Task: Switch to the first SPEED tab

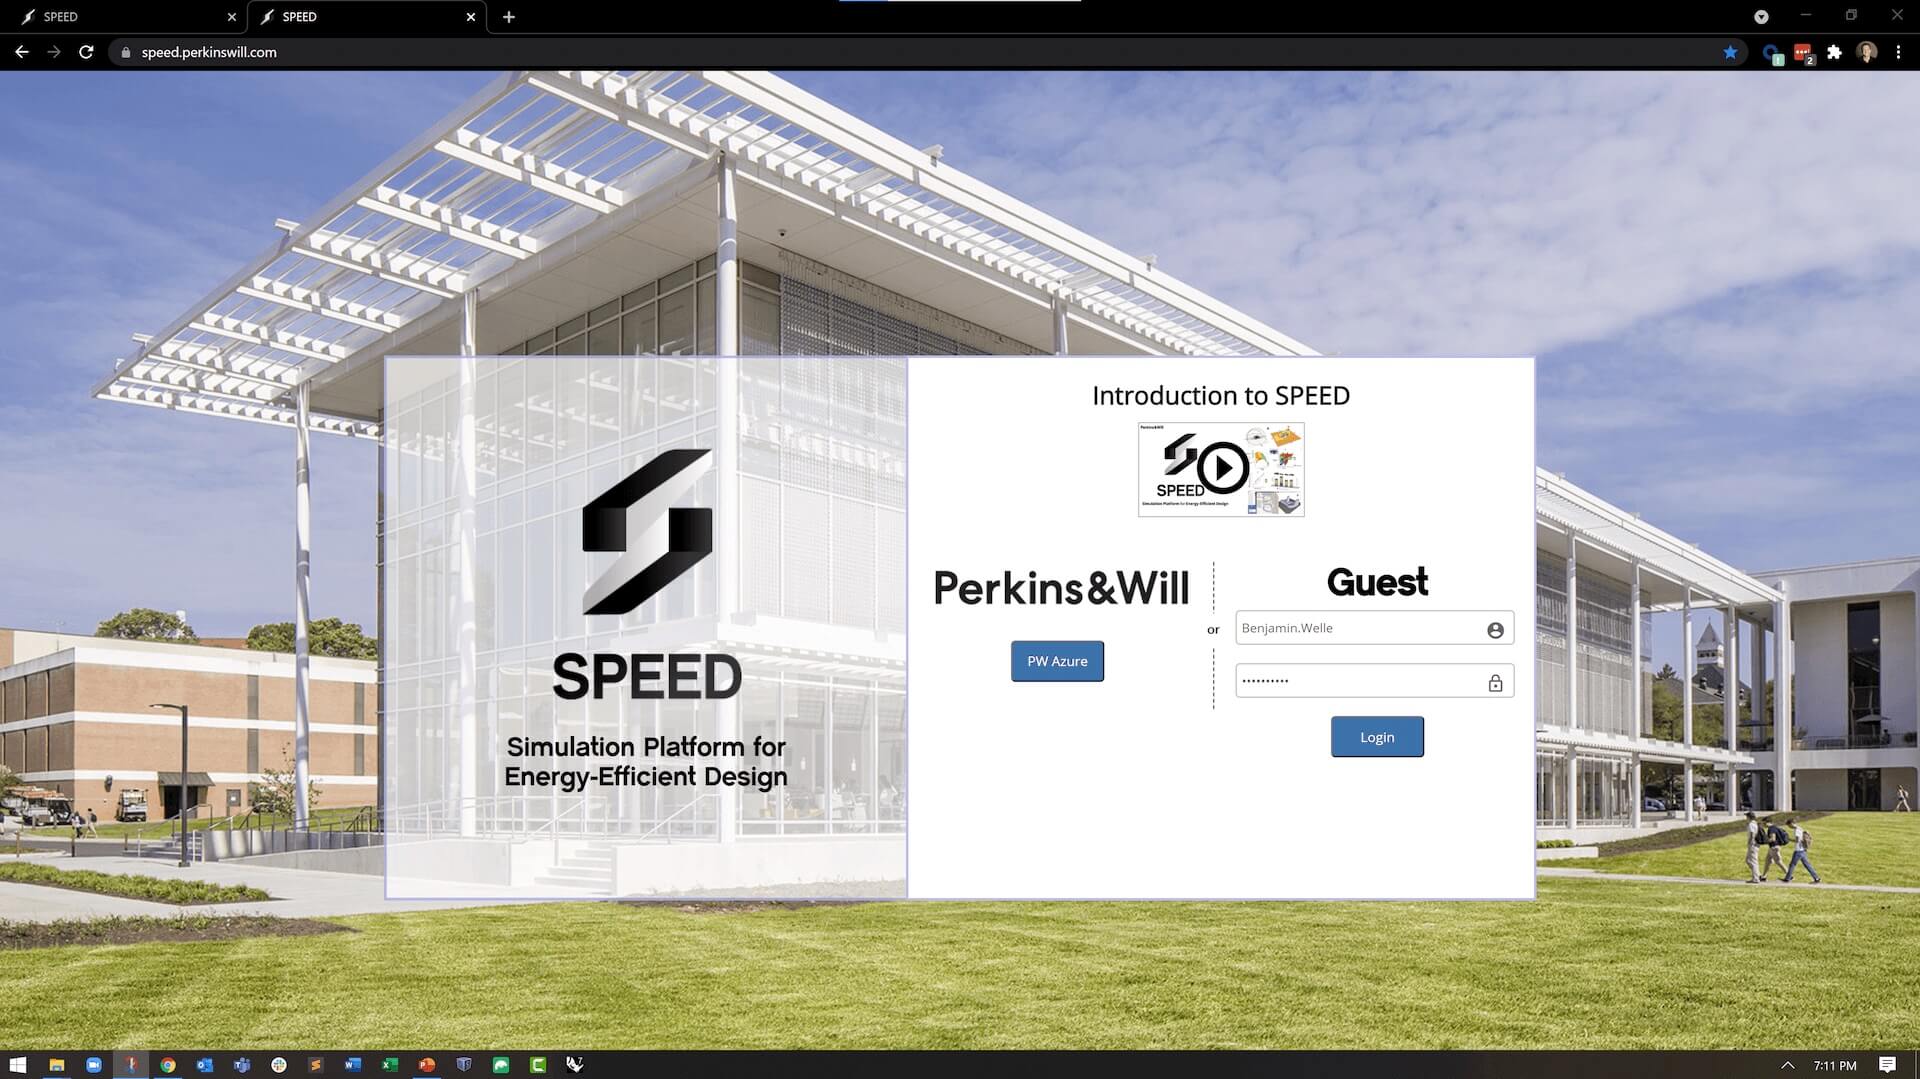Action: 120,17
